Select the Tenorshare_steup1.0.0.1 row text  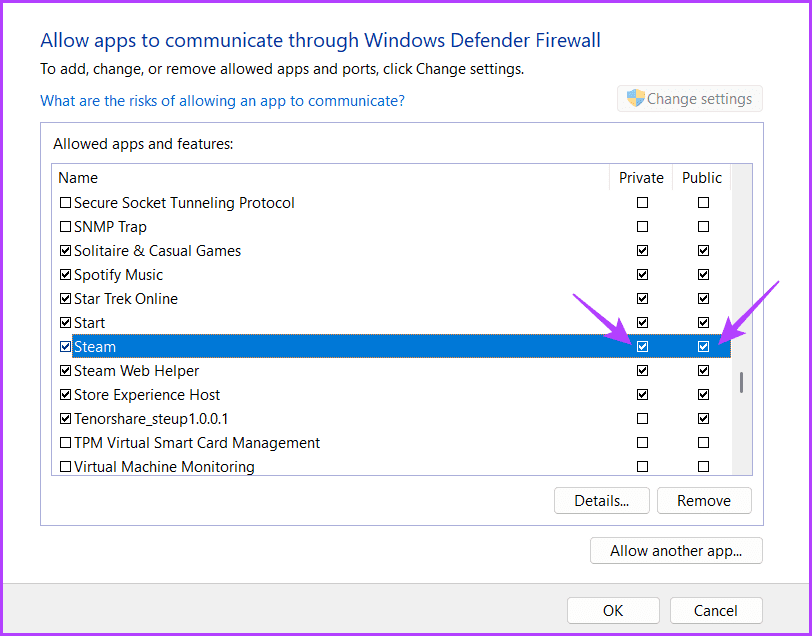151,418
